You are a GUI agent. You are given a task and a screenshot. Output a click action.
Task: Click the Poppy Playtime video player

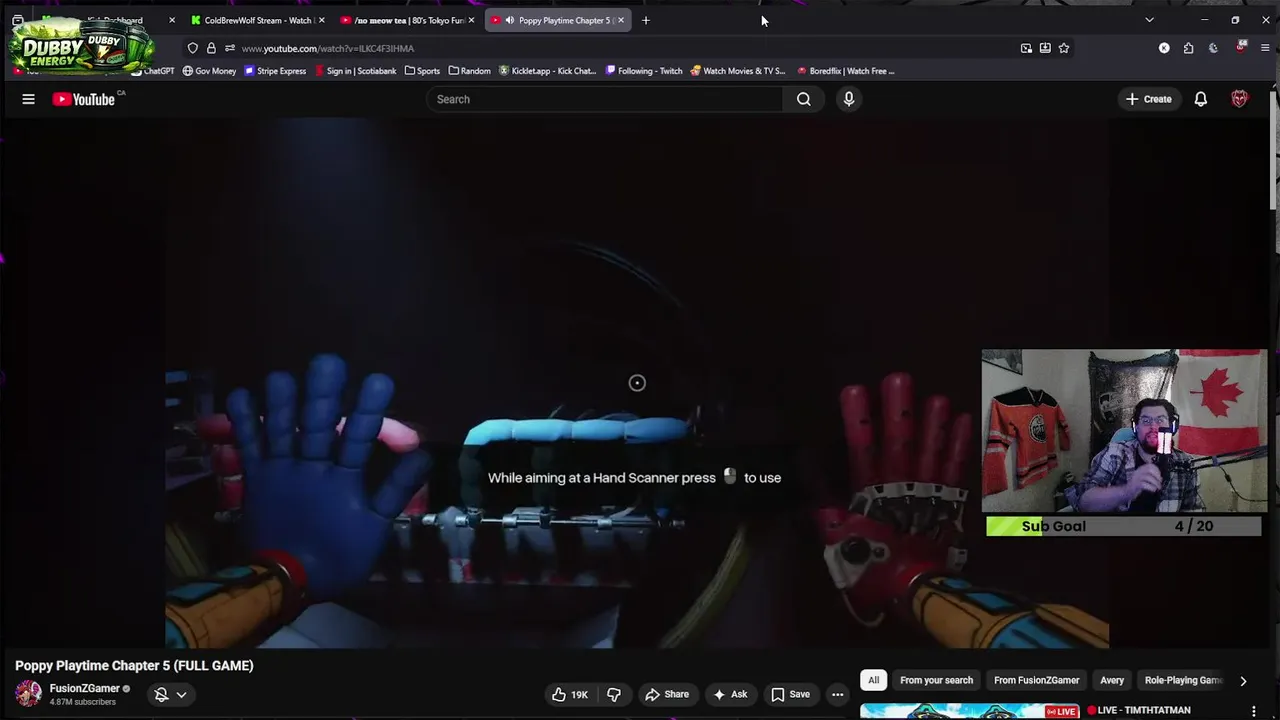[637, 383]
